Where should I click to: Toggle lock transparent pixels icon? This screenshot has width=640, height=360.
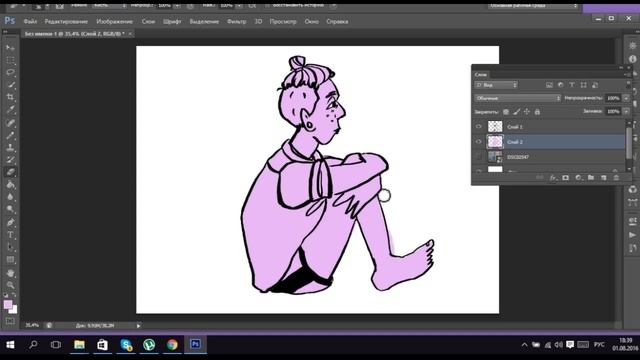pyautogui.click(x=506, y=111)
